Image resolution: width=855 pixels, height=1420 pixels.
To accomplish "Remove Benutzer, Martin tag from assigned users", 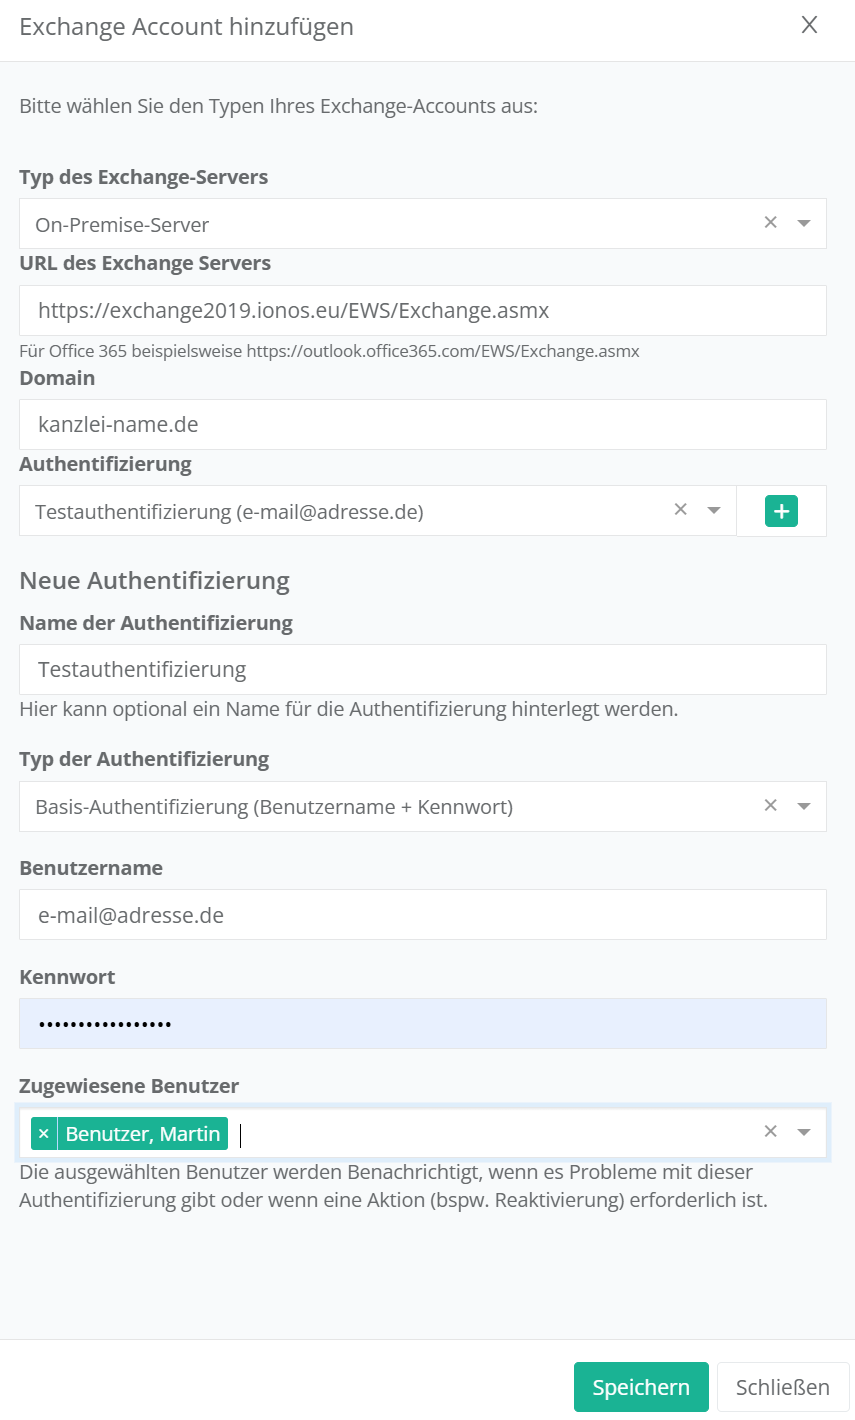I will [x=44, y=1134].
